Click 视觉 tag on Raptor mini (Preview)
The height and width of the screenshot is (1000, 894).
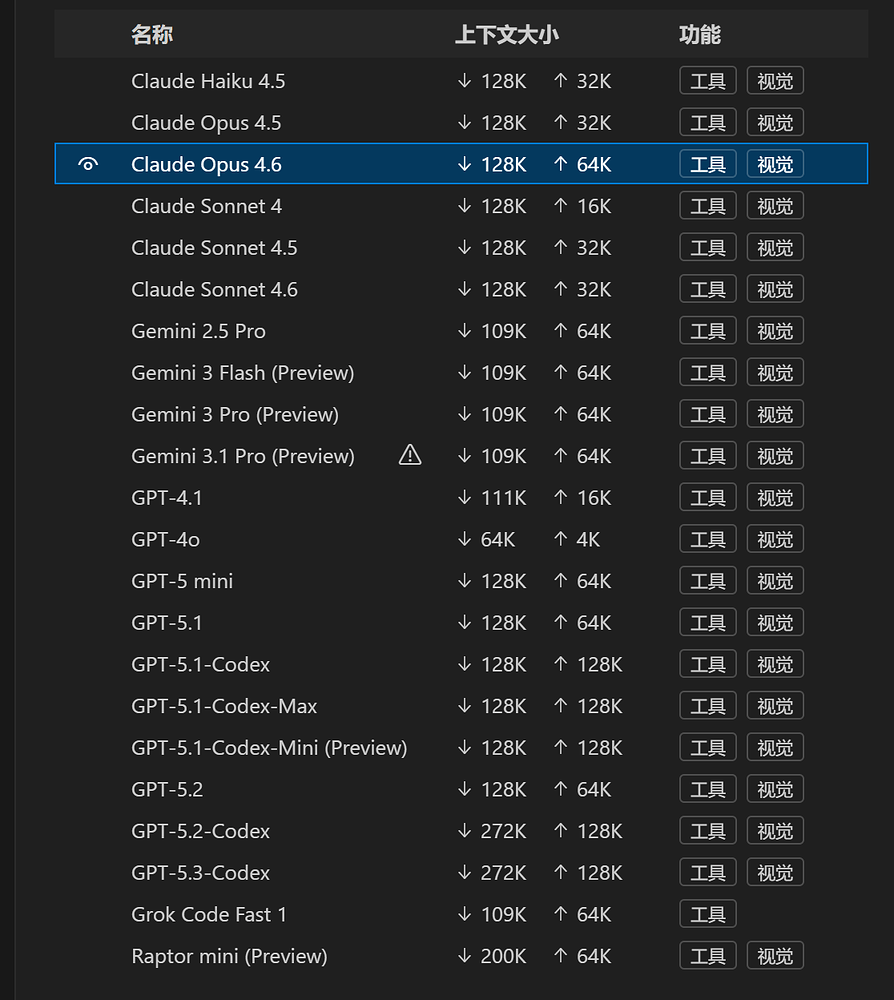(x=775, y=956)
